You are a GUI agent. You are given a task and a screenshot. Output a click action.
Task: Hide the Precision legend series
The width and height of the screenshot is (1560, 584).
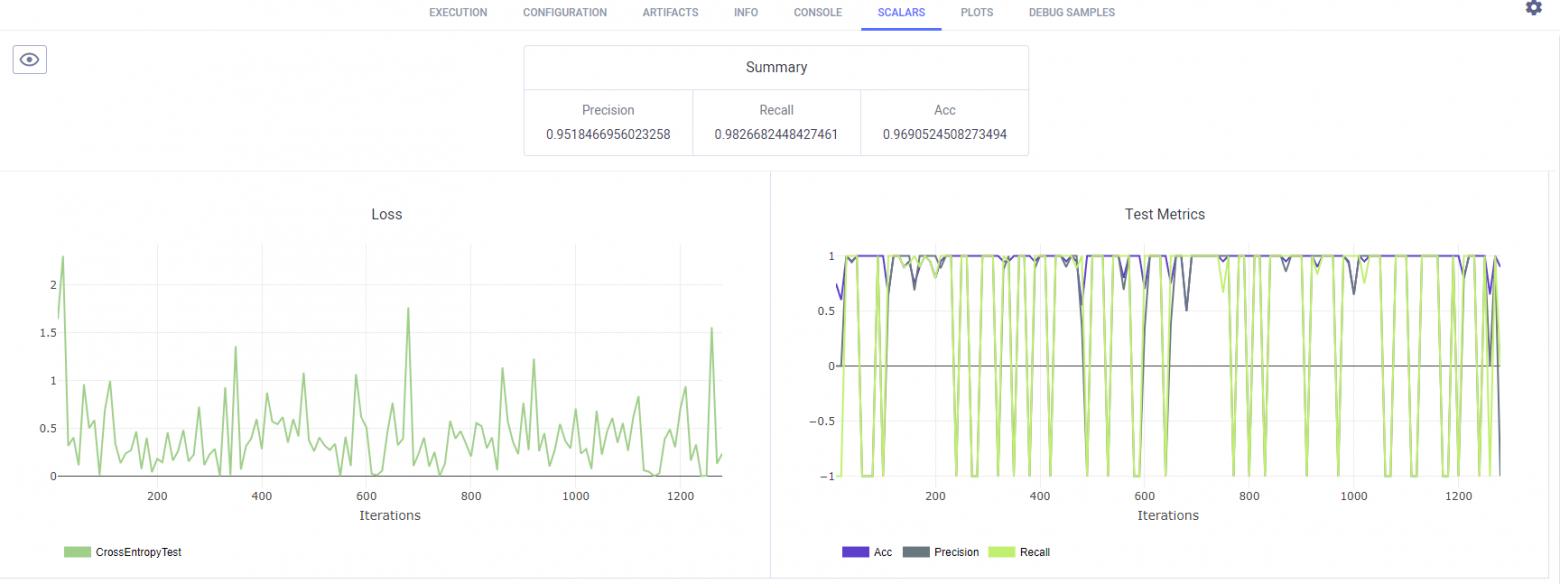pyautogui.click(x=955, y=552)
